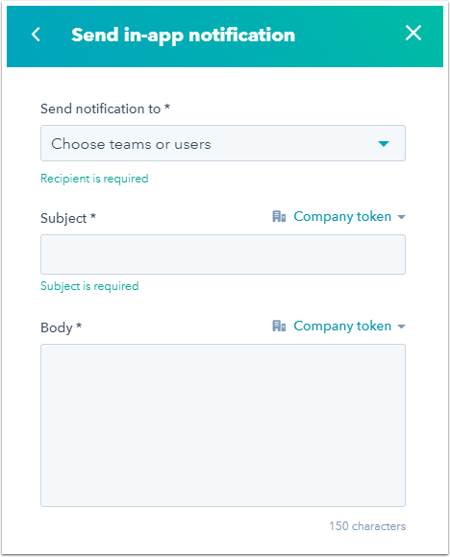Open the Body Company token link
450x557 pixels.
coord(342,326)
